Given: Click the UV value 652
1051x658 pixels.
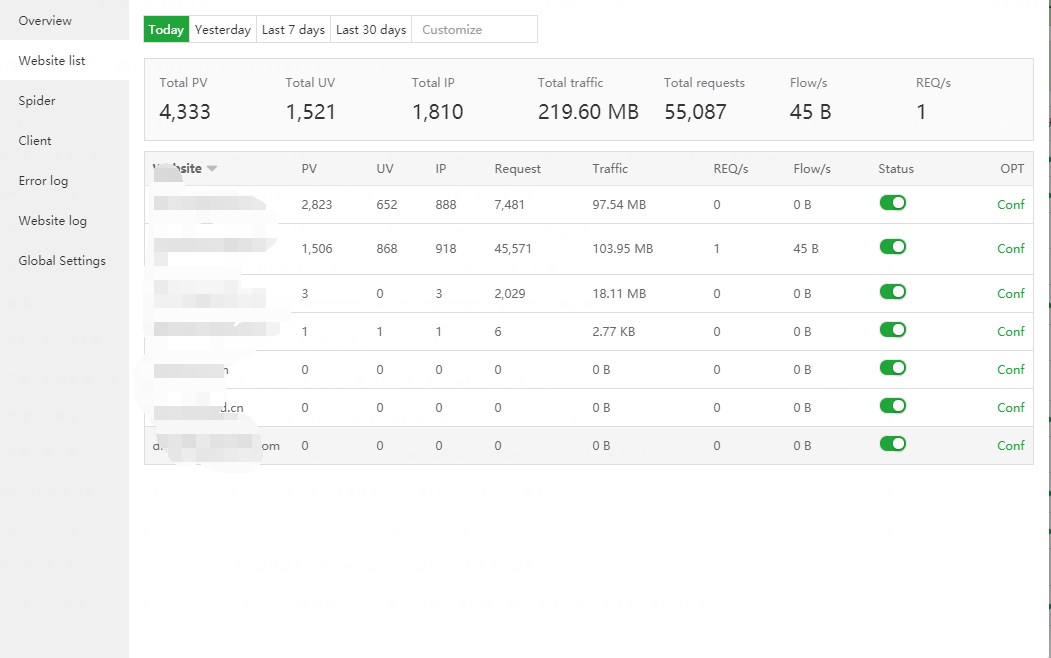Looking at the screenshot, I should coord(387,205).
